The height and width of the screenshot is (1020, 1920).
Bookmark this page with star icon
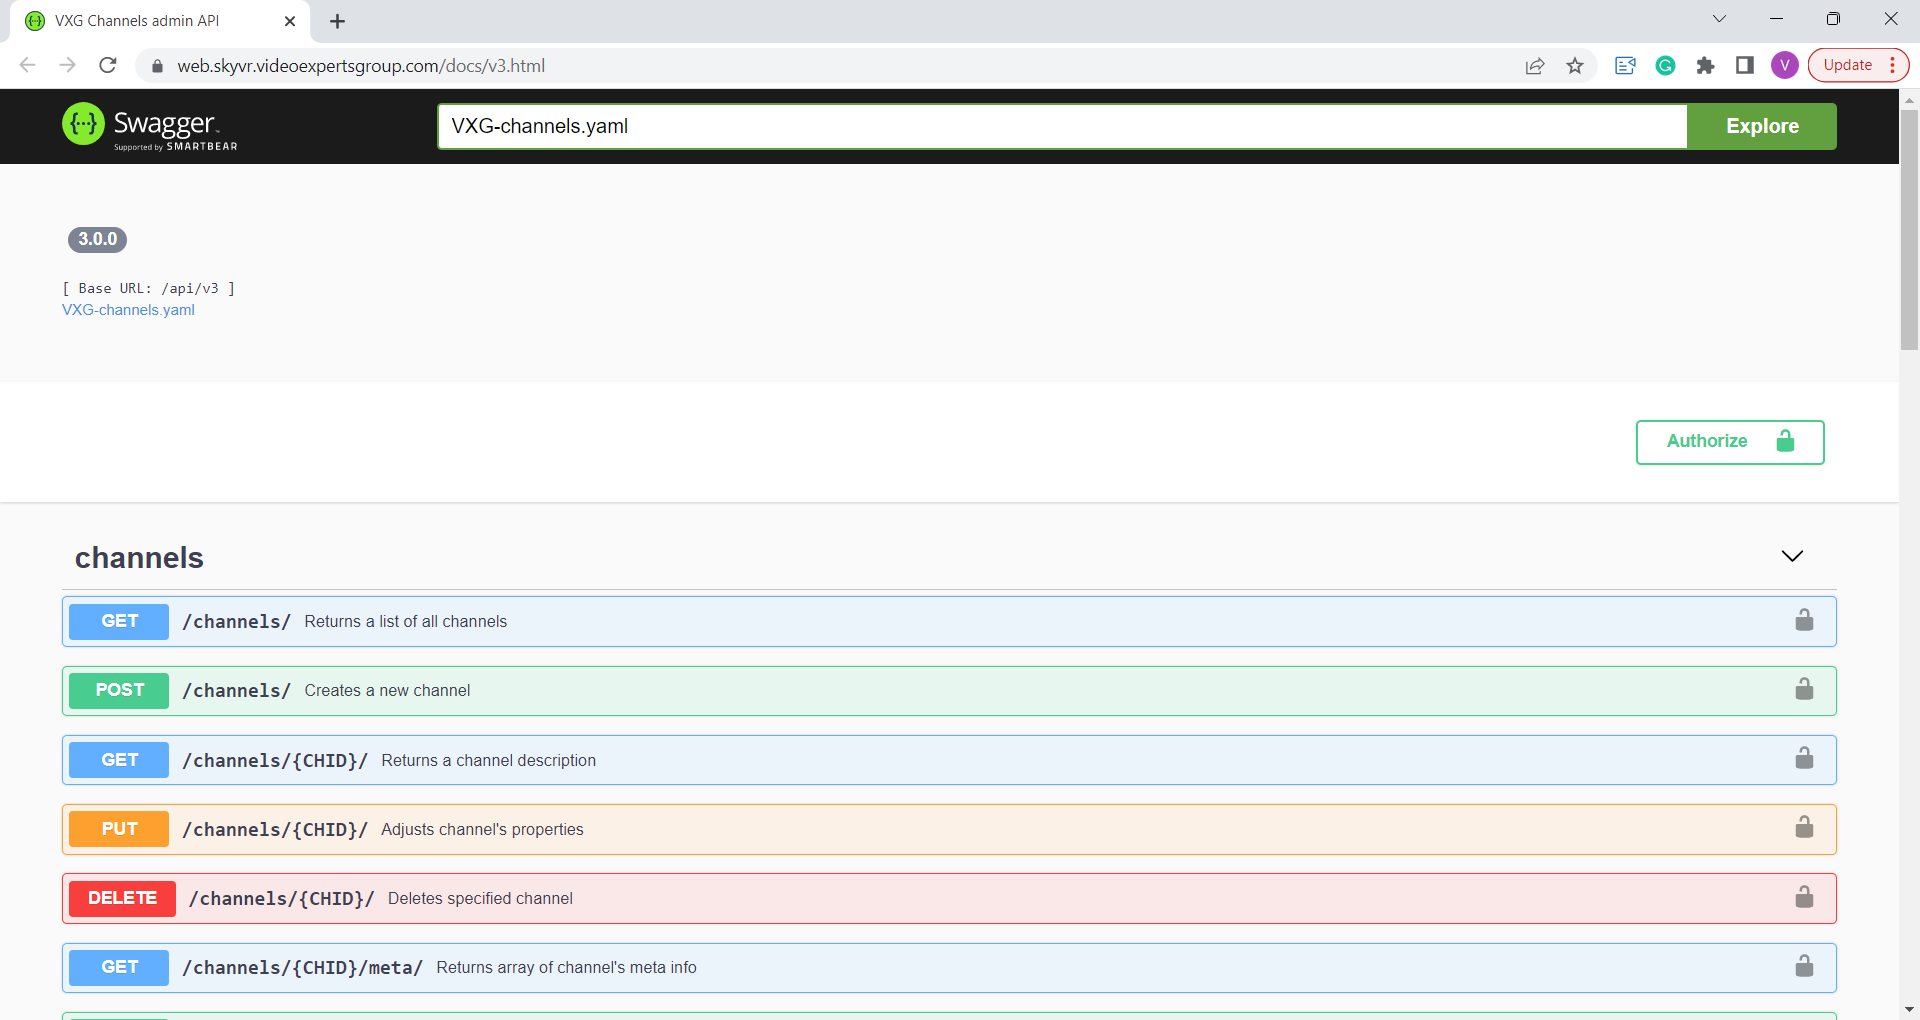pos(1575,66)
